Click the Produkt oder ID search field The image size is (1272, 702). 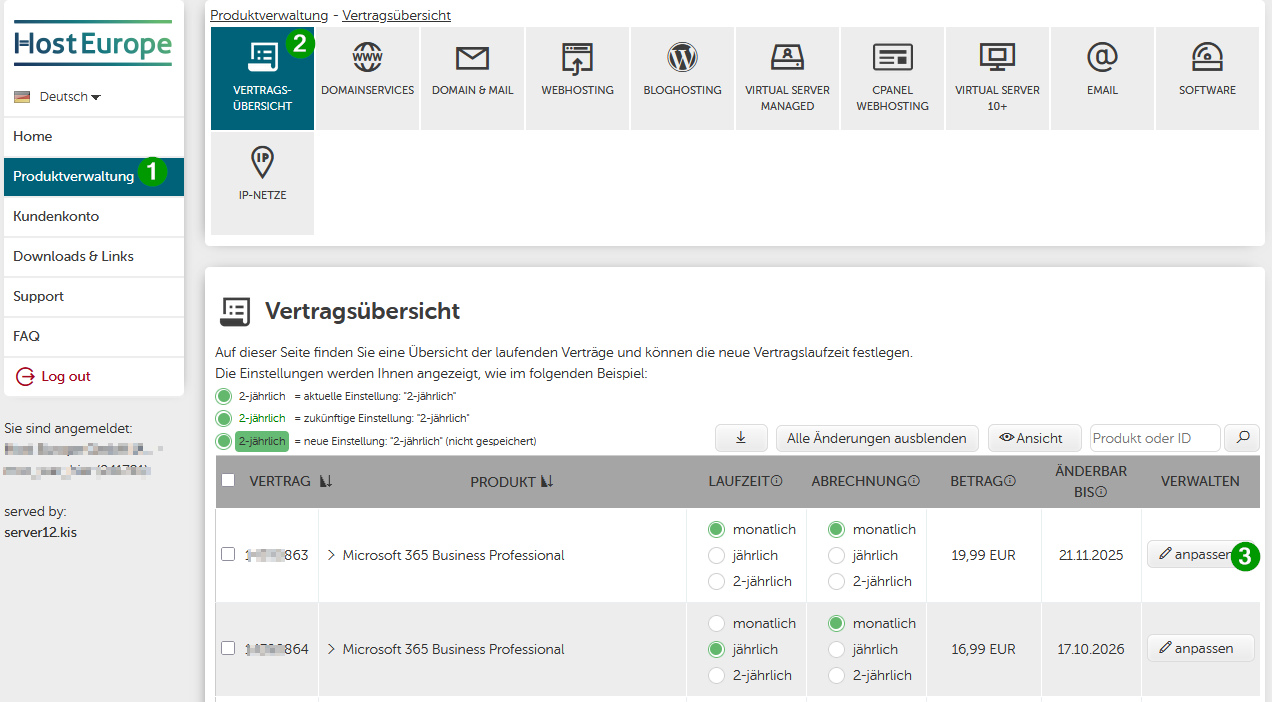(x=1154, y=438)
